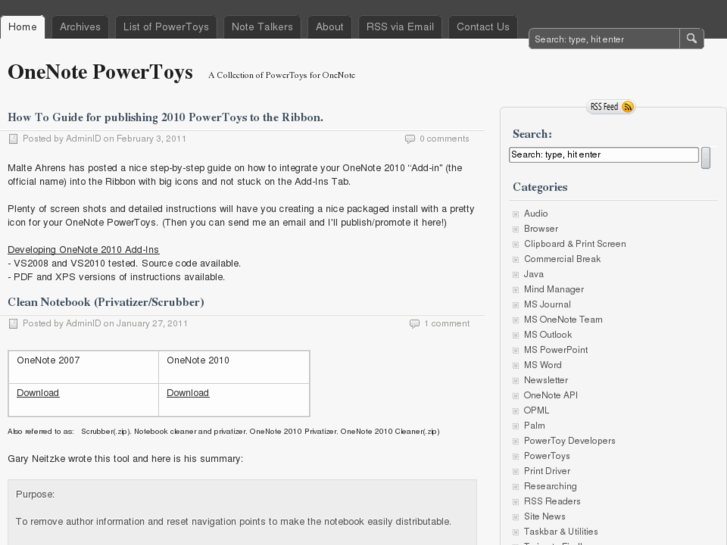Screen dimensions: 727x545
Task: Open Taskbar & Utilities category
Action: (x=561, y=532)
